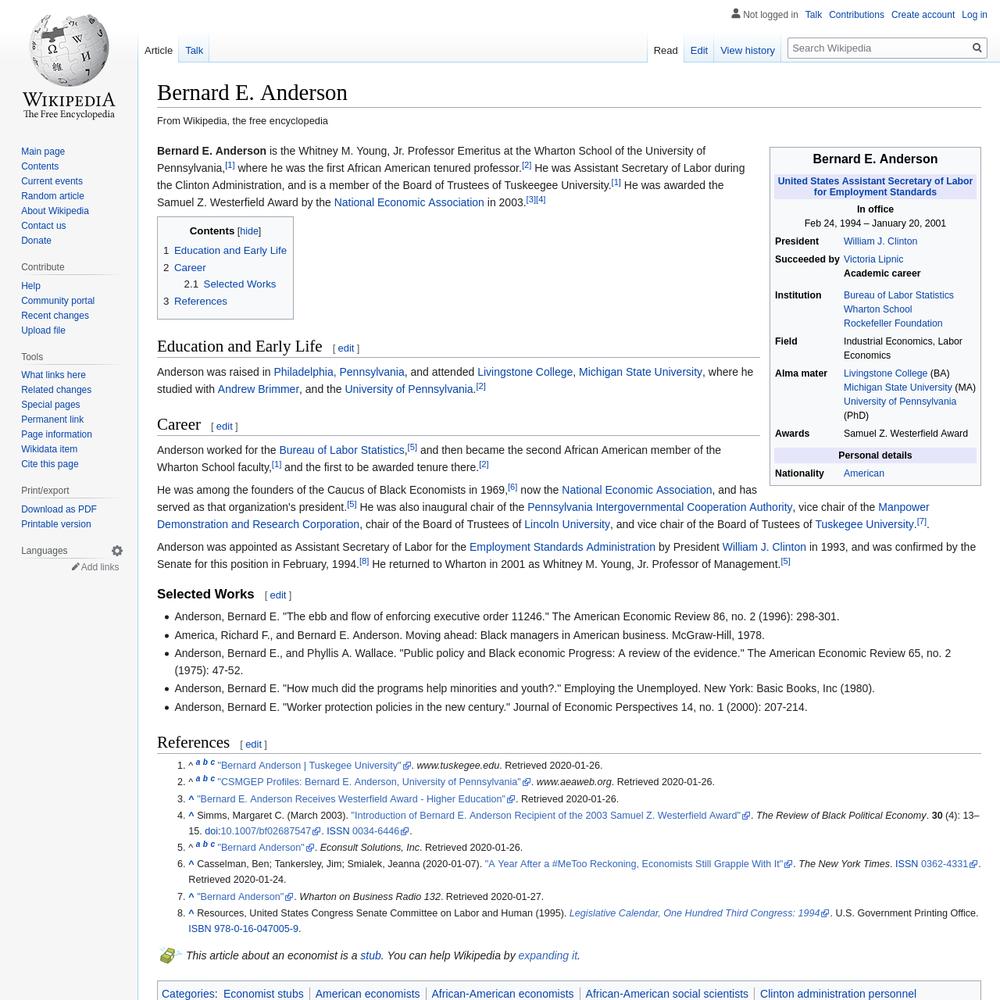Select the Read tab

(665, 50)
